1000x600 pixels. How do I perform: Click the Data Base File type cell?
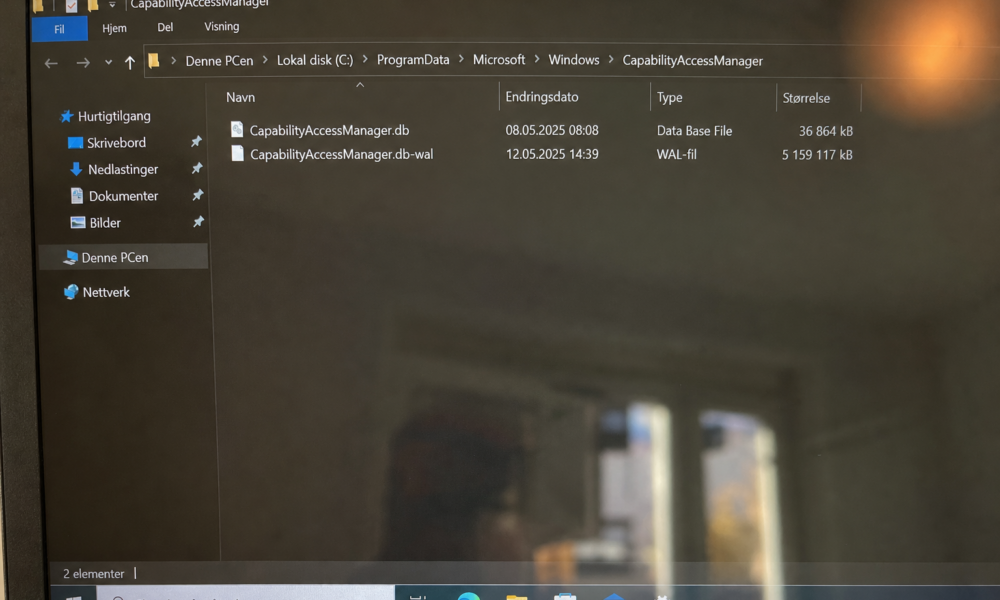(x=695, y=131)
